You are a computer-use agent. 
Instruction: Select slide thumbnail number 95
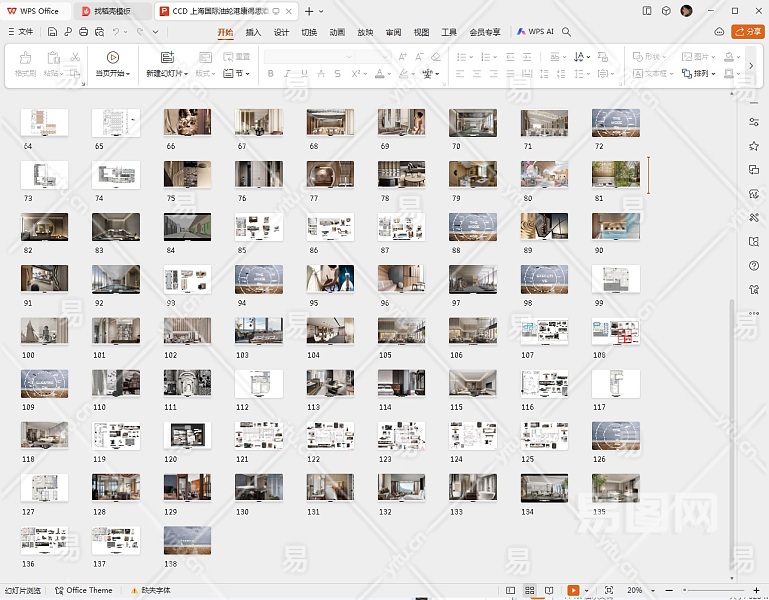330,279
